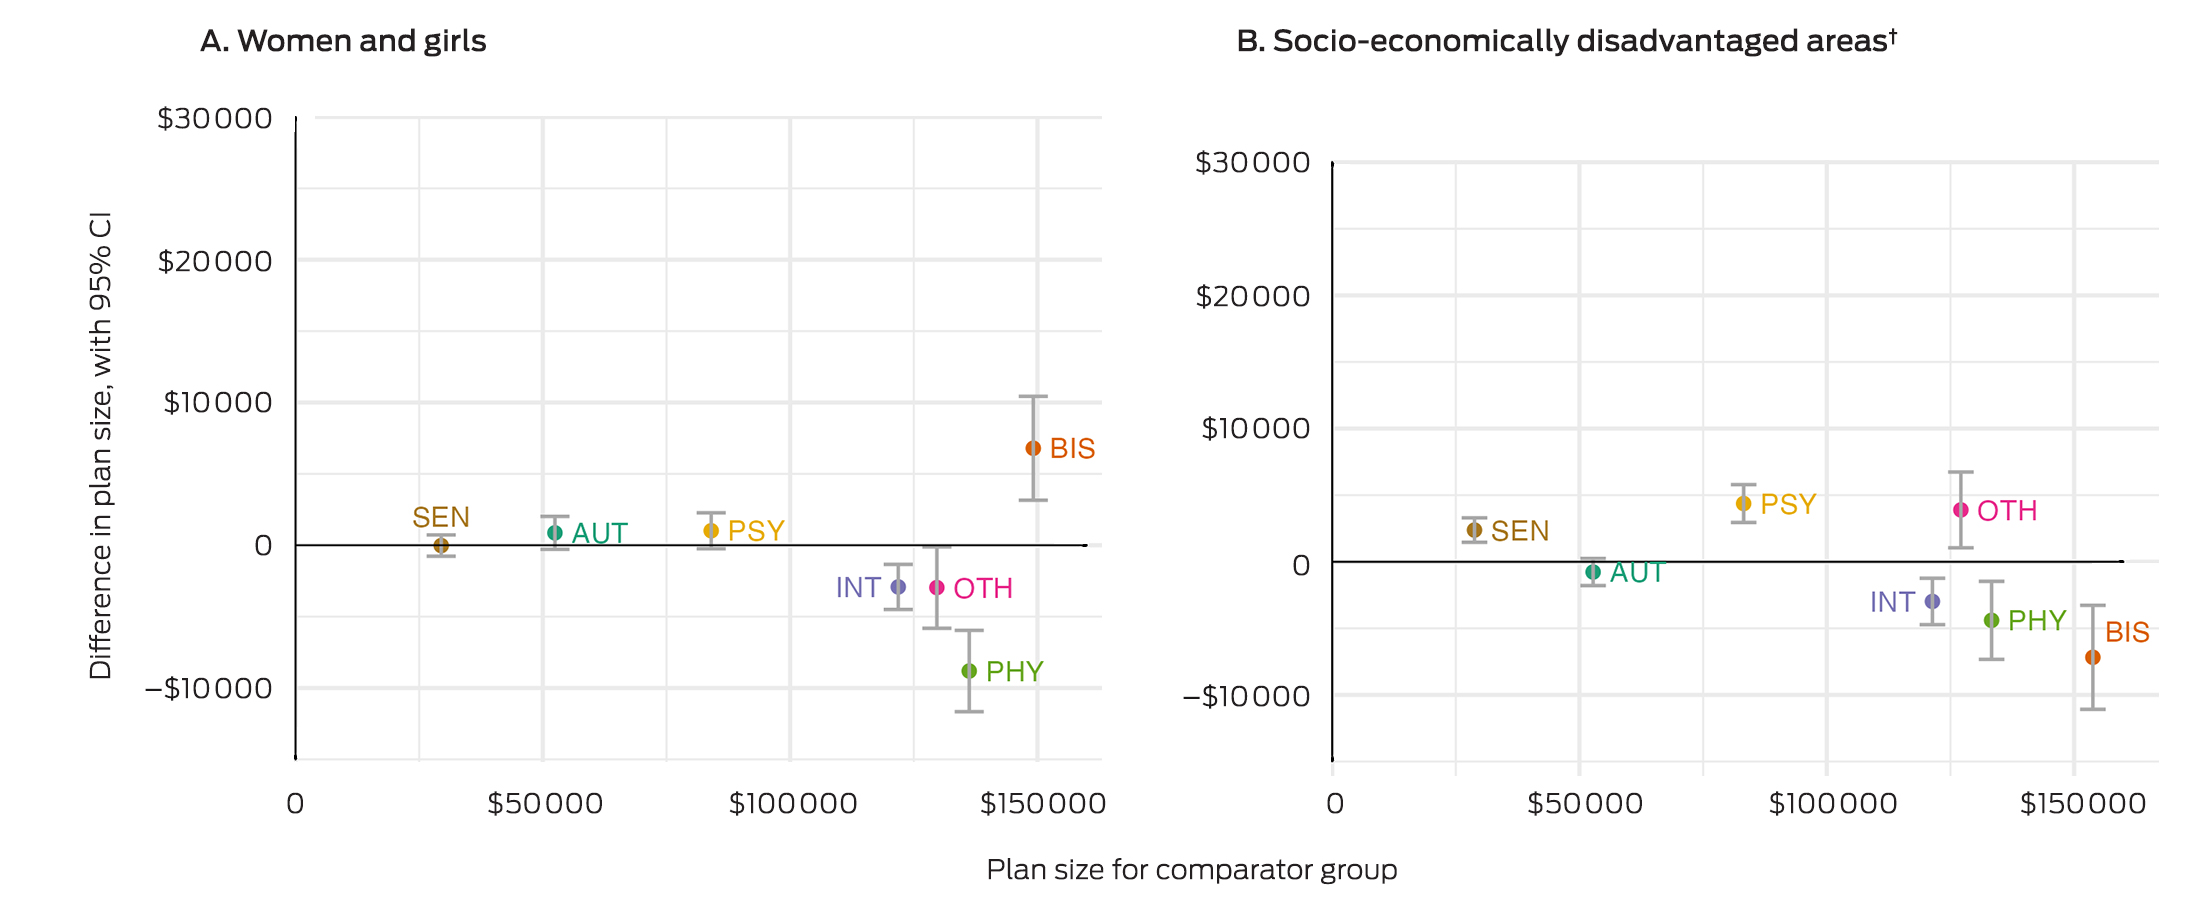This screenshot has height=903, width=2185.
Task: Click the pink OTH point in panel B
Action: tap(1961, 510)
